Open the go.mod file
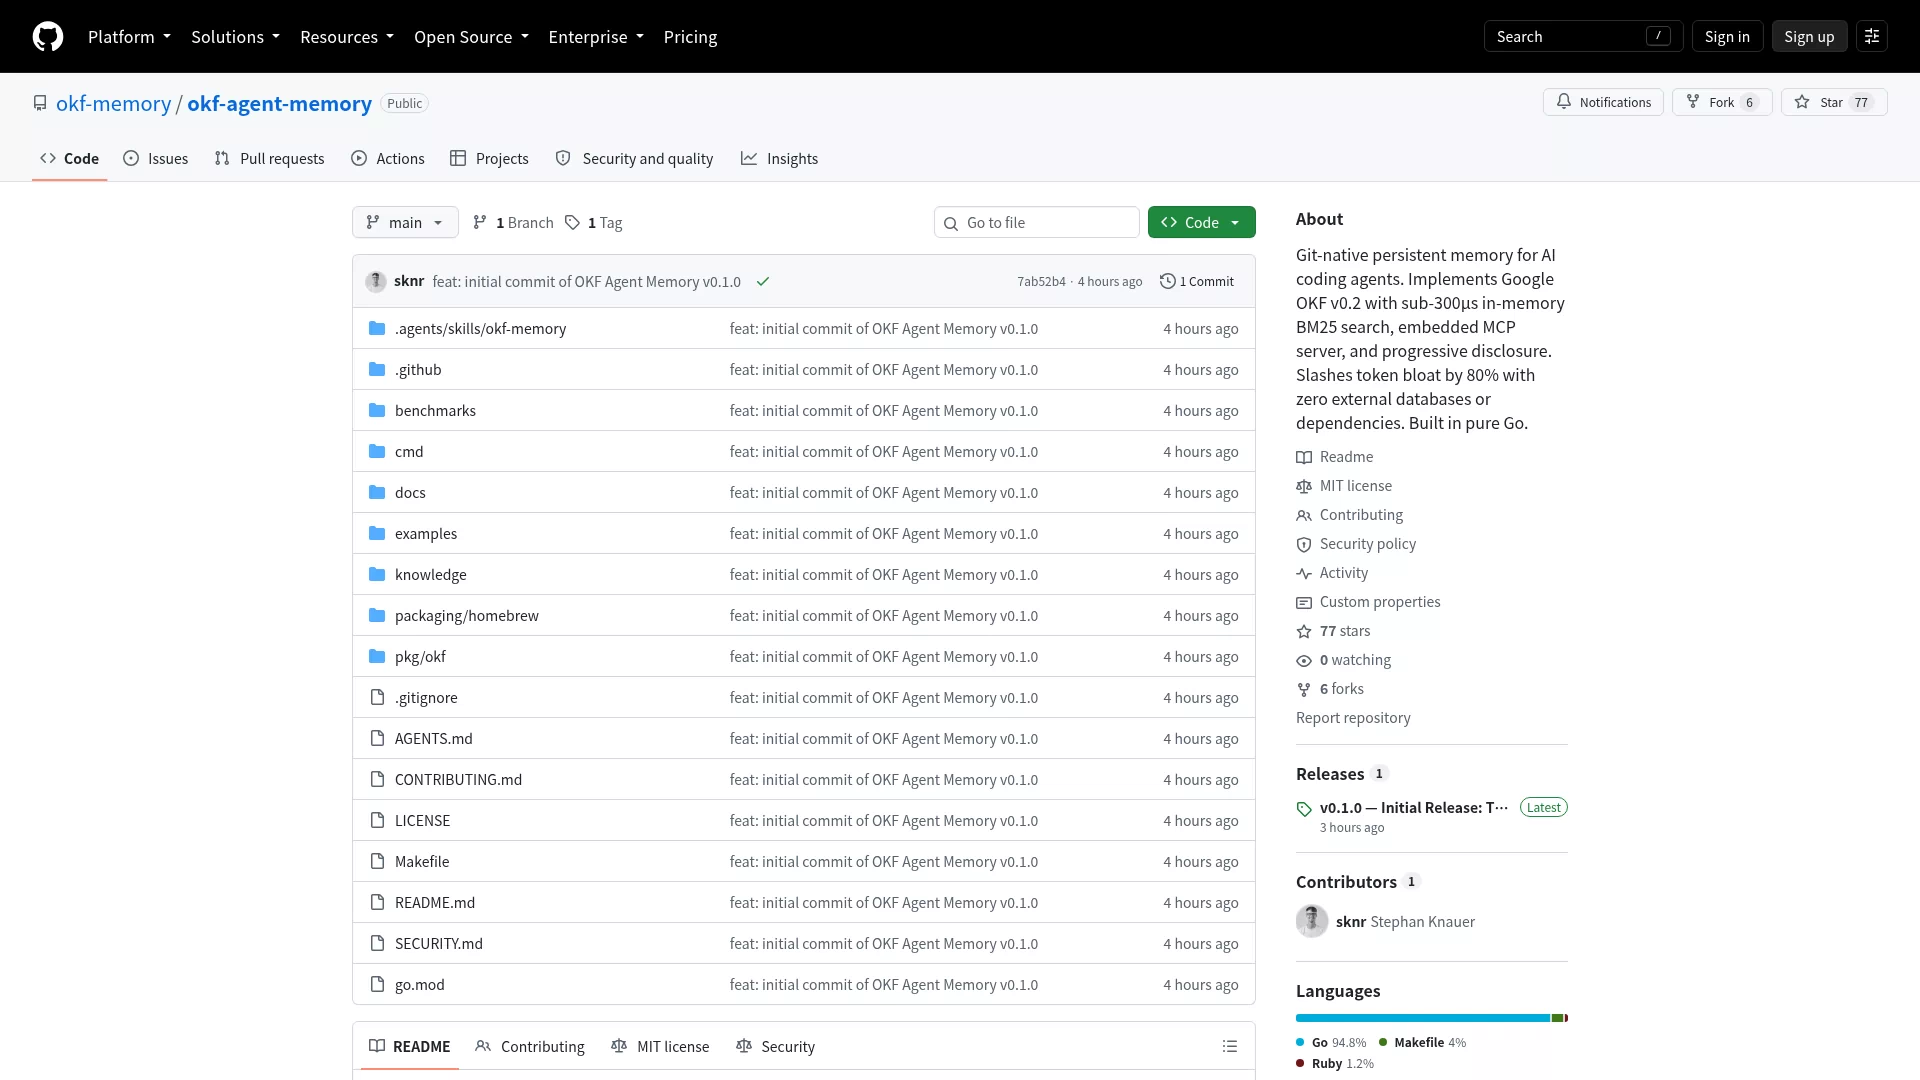Viewport: 1920px width, 1080px height. click(419, 985)
